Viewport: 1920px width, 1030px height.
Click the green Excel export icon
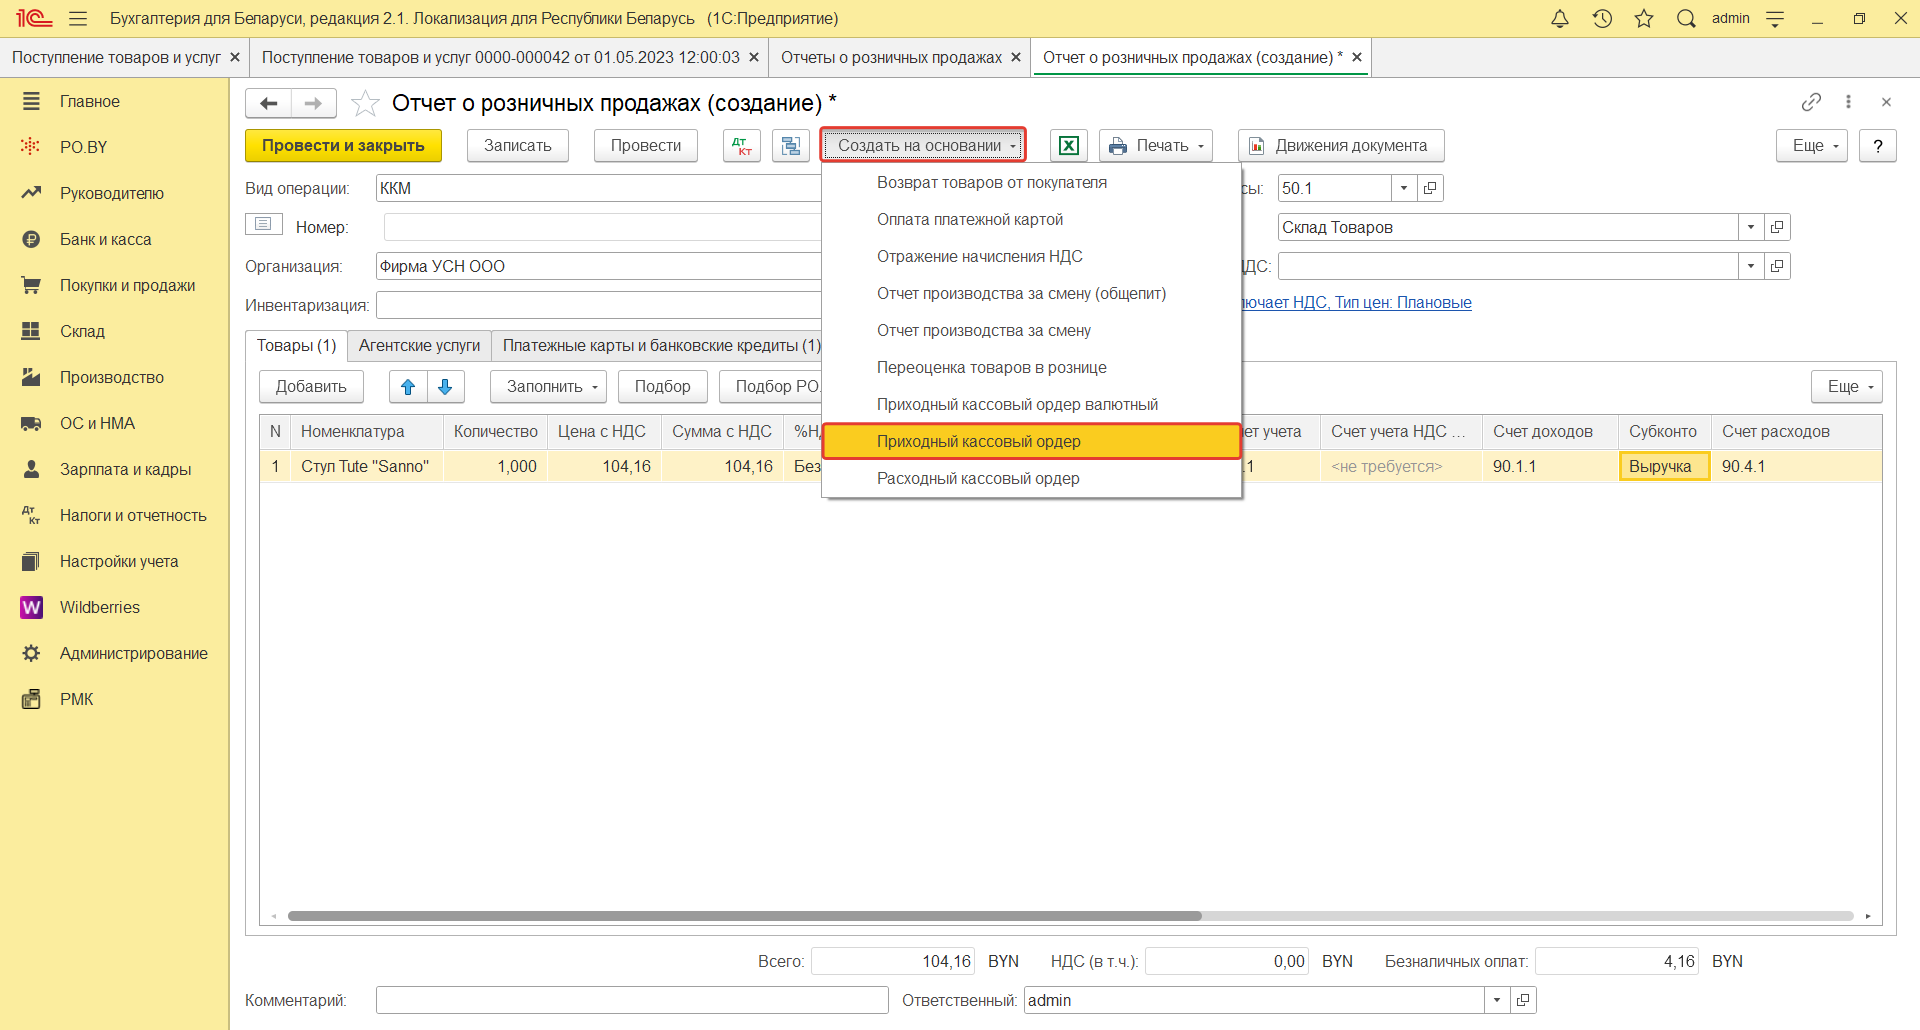tap(1068, 146)
